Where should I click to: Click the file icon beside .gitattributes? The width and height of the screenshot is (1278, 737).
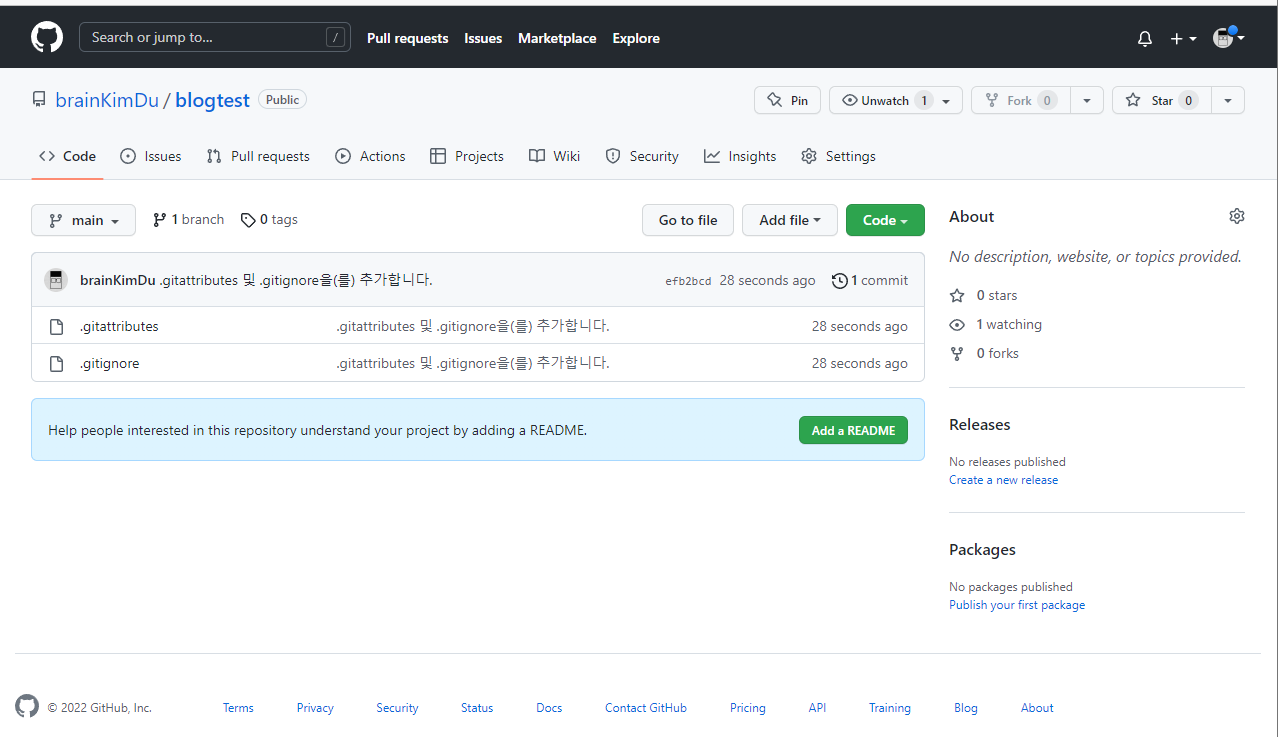pos(56,326)
